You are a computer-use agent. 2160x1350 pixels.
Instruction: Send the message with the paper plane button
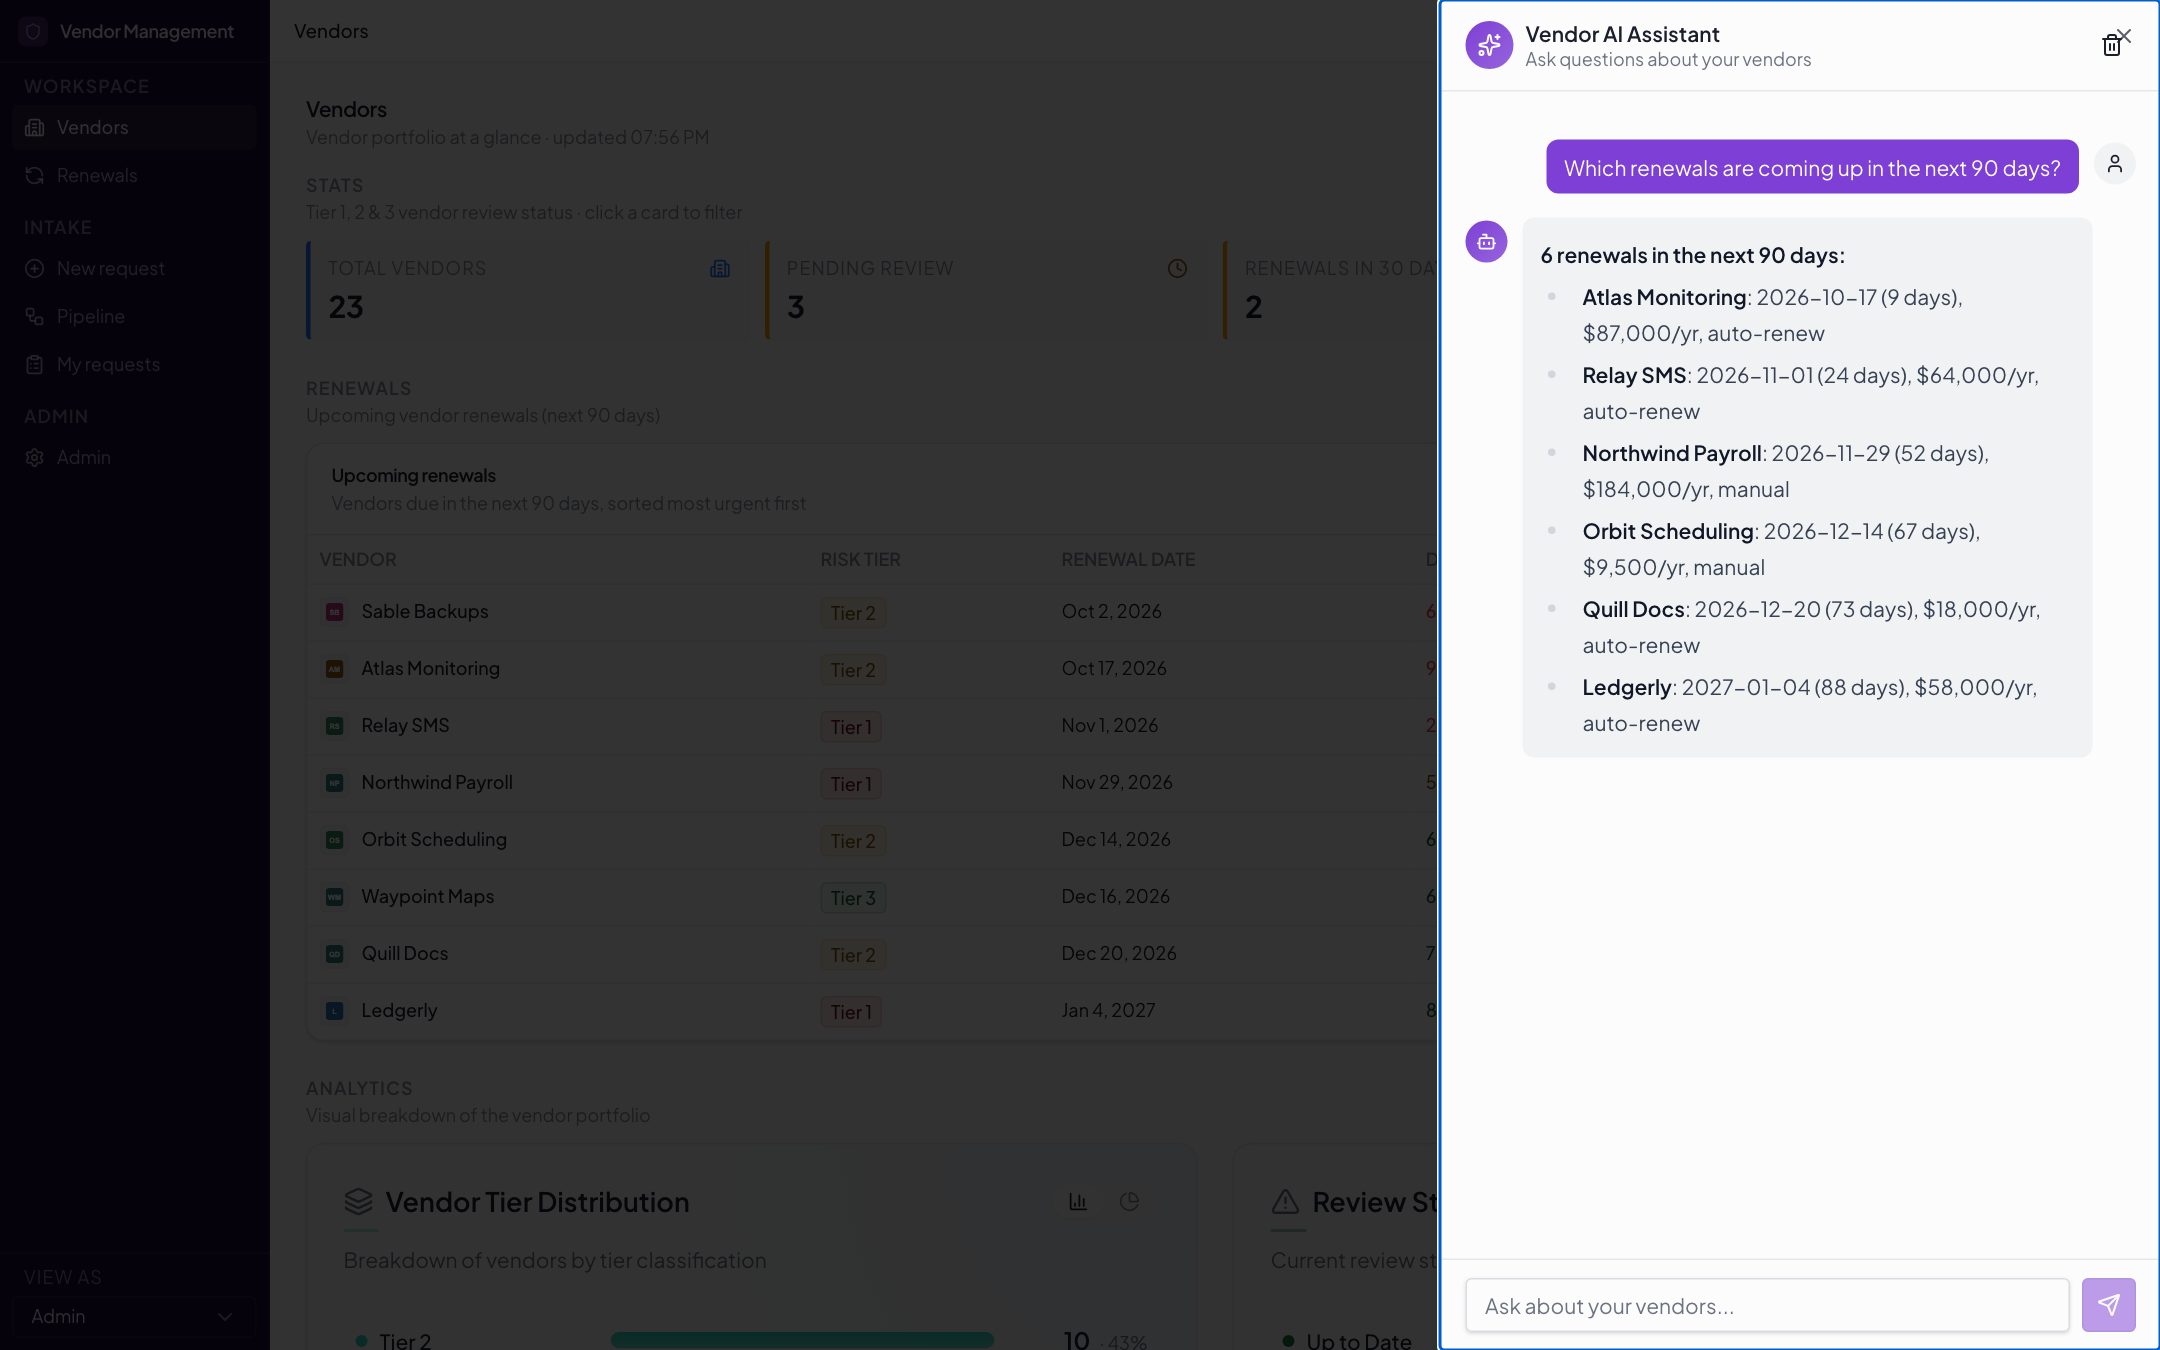point(2108,1305)
